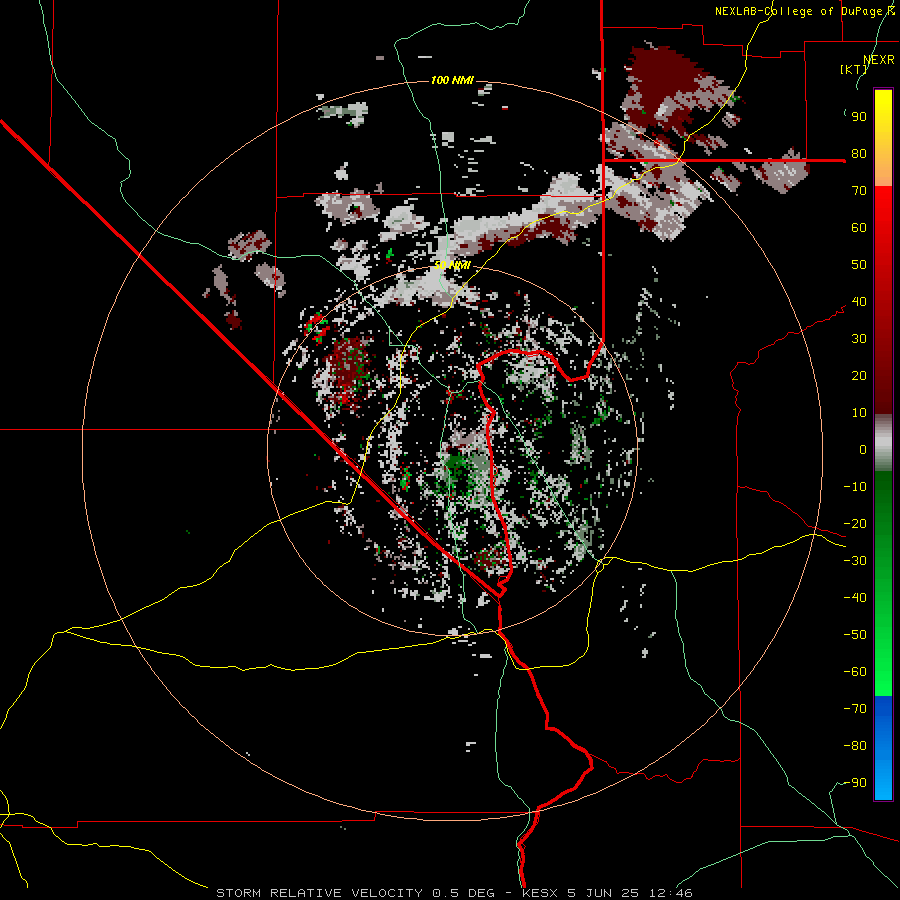Click the 70 value on the velocity scale
900x900 pixels.
(x=859, y=191)
